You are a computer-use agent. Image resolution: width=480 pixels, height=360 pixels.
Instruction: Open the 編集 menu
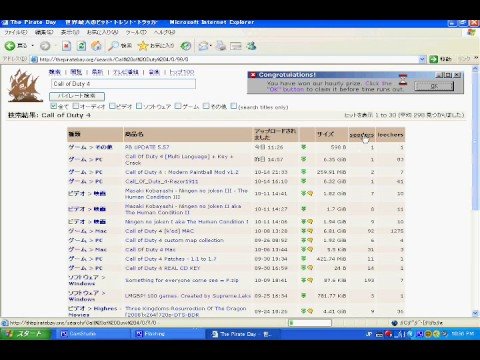click(x=44, y=32)
